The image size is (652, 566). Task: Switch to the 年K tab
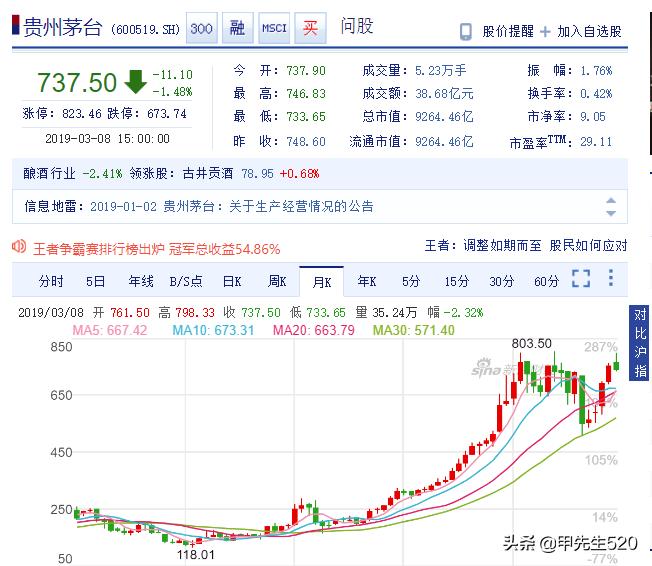tap(367, 282)
